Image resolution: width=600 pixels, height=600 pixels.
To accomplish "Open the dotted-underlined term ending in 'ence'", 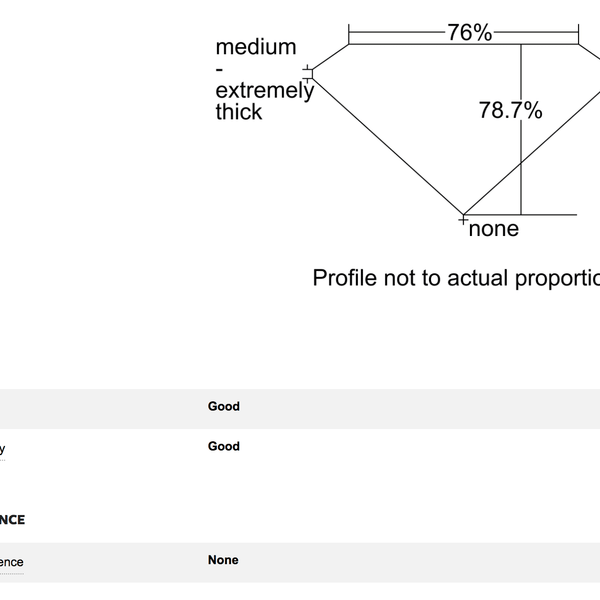I will 11,562.
